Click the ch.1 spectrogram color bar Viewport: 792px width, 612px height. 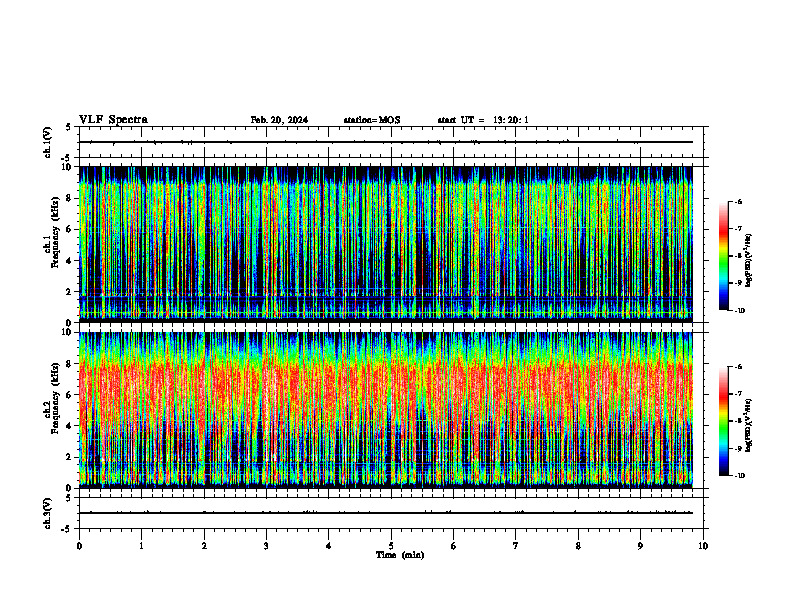[x=723, y=256]
